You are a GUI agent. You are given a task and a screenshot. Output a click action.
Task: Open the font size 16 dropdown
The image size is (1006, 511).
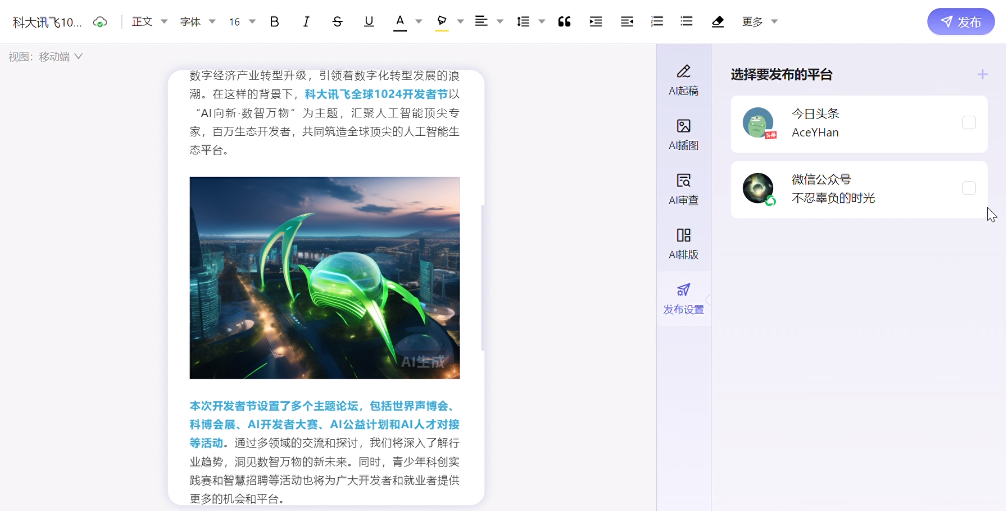pyautogui.click(x=242, y=22)
